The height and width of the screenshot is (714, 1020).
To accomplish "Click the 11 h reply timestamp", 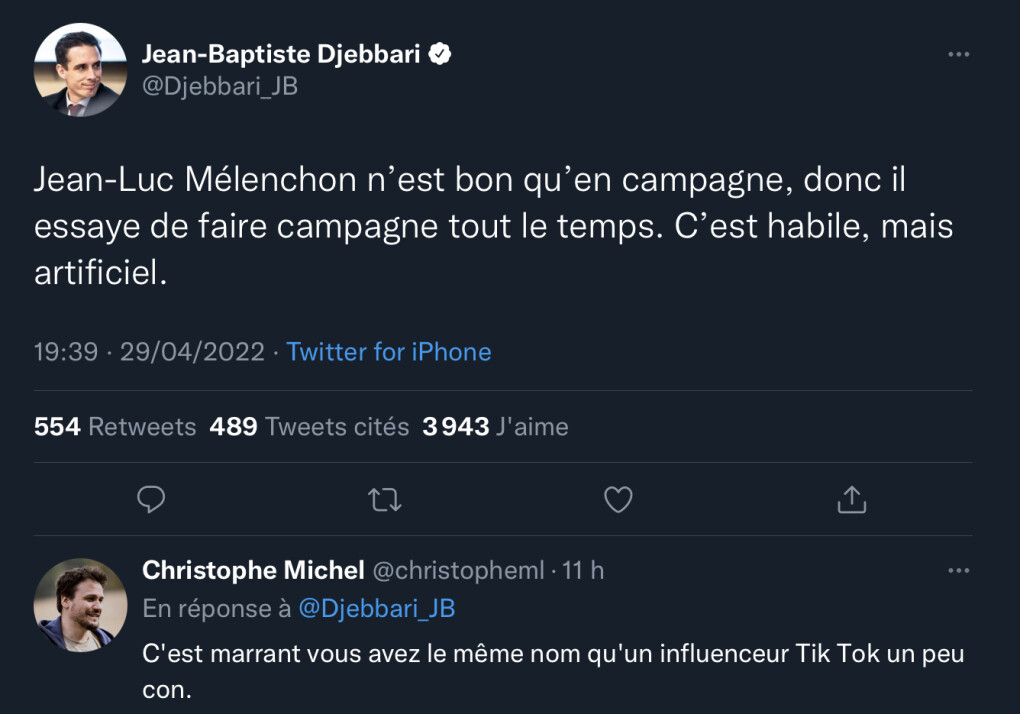I will [x=583, y=570].
